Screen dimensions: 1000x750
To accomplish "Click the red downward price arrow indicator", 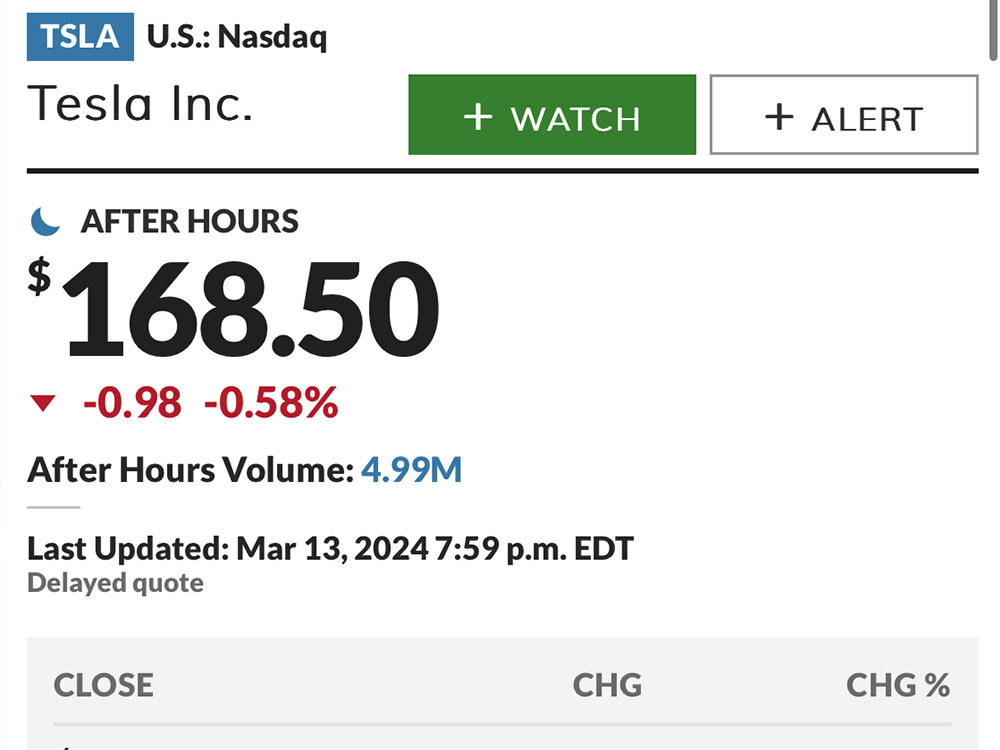I will pos(43,402).
